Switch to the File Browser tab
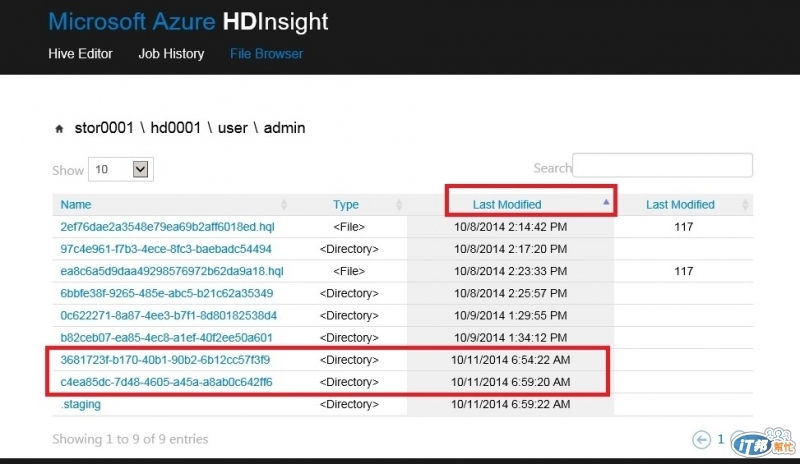 pyautogui.click(x=266, y=54)
